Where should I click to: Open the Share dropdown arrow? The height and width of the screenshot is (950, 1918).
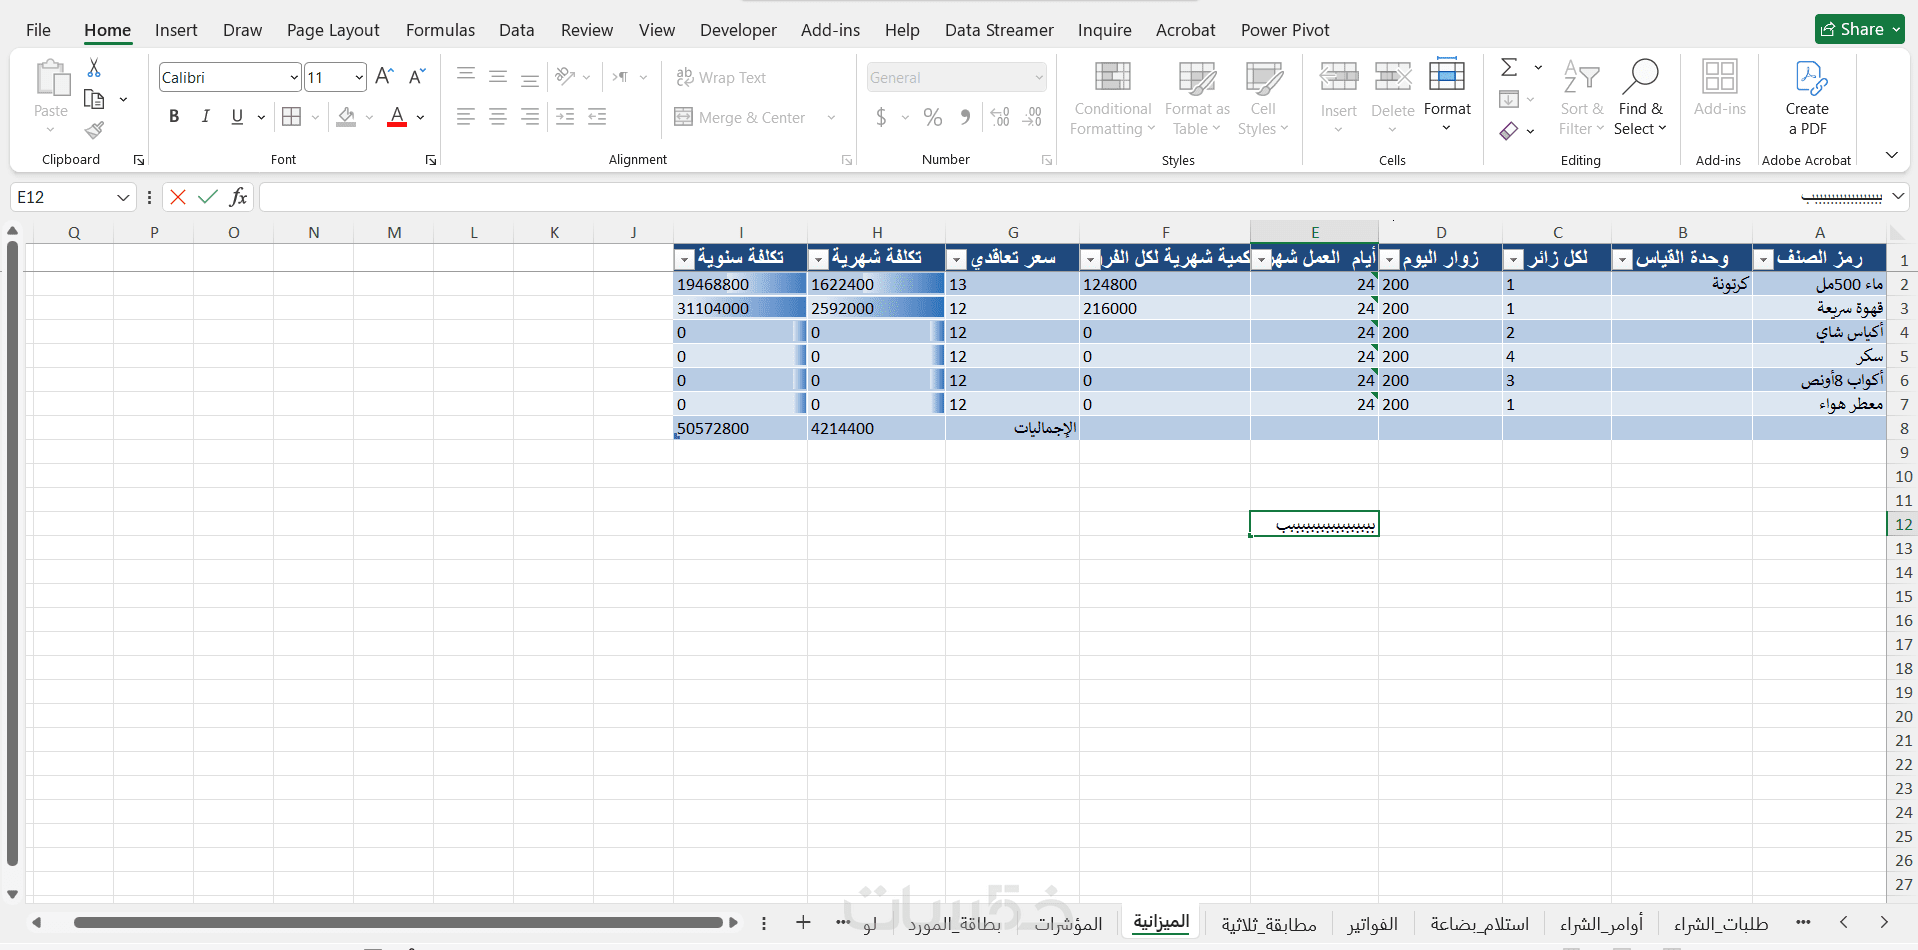click(1895, 30)
